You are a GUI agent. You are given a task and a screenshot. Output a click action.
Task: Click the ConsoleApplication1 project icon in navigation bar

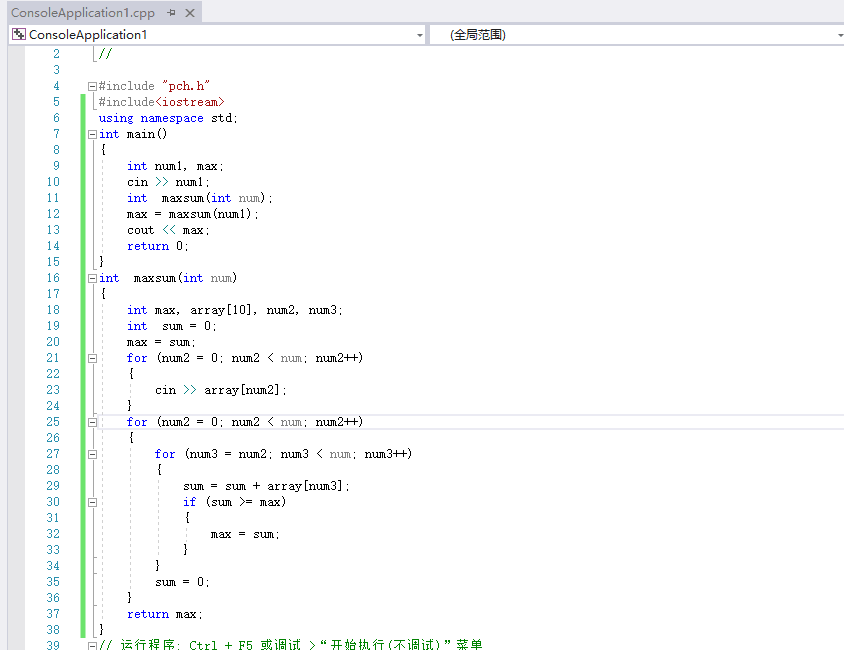tap(19, 34)
